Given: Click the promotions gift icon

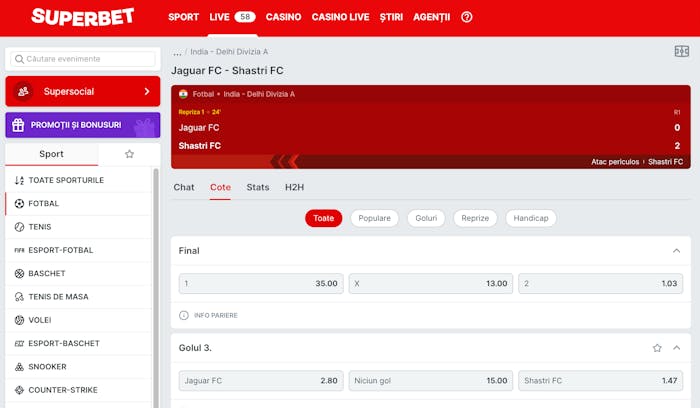Looking at the screenshot, I should point(18,125).
